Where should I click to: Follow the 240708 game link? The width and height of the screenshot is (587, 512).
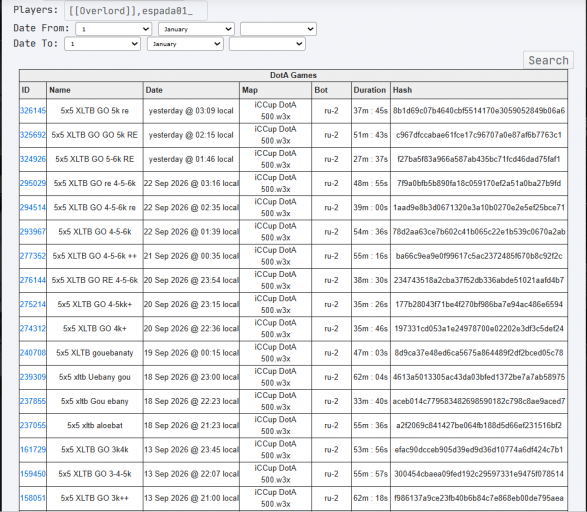pos(33,353)
